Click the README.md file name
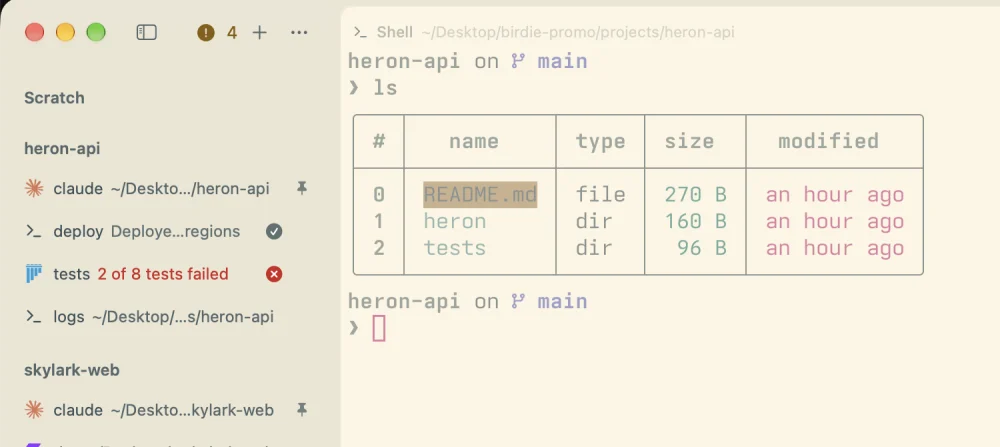Viewport: 1000px width, 447px height. [x=480, y=194]
